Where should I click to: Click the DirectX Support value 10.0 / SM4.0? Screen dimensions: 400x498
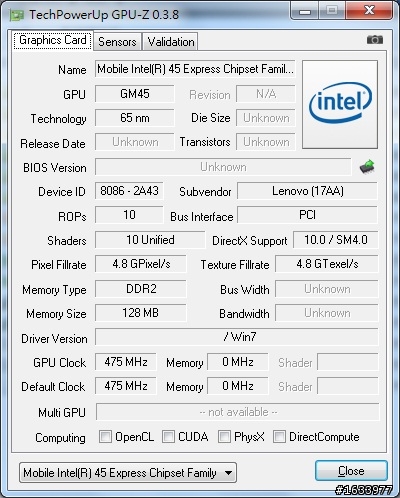click(x=336, y=240)
